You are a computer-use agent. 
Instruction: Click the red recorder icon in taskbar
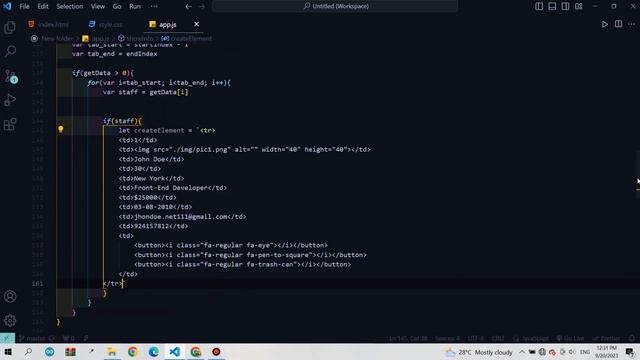(216, 352)
